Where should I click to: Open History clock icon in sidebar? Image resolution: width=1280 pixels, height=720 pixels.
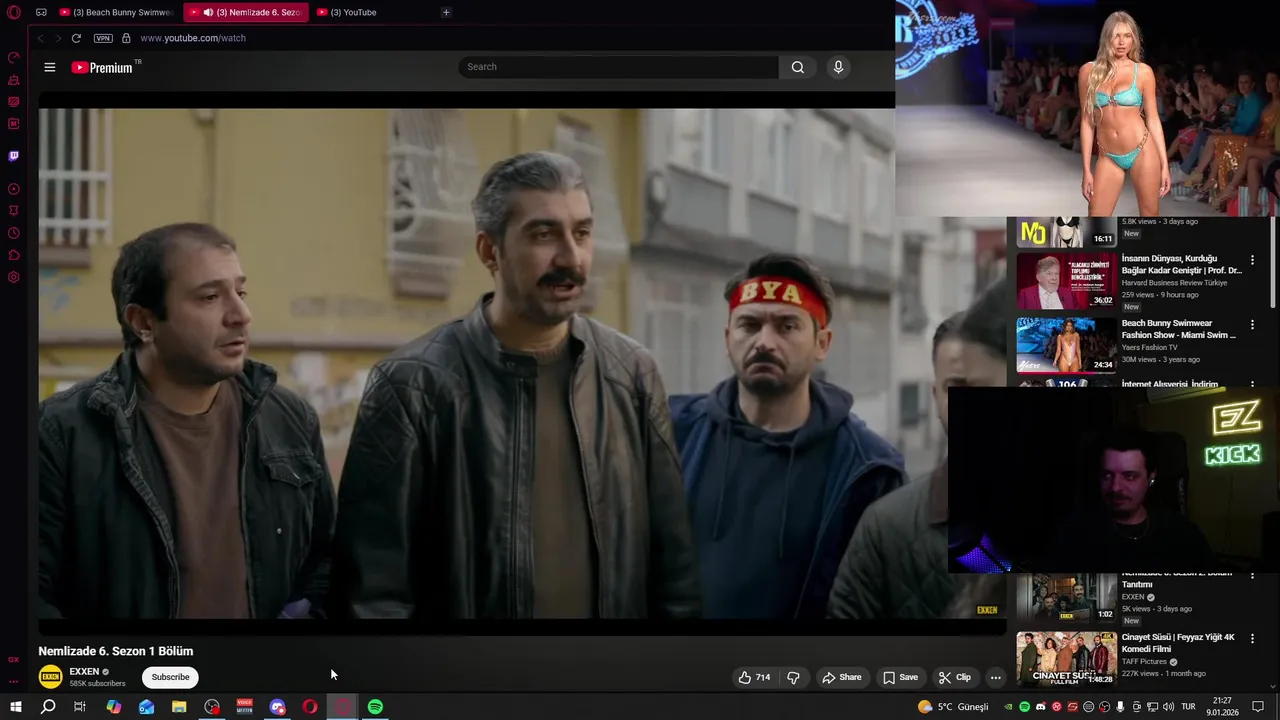click(14, 233)
